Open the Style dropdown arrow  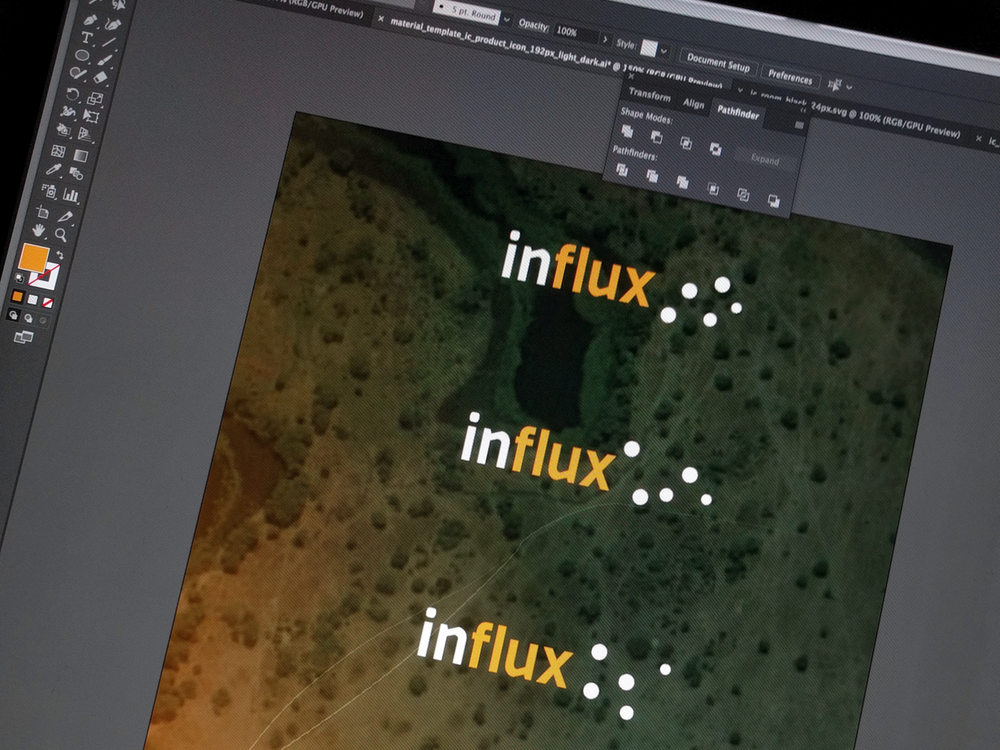pos(664,51)
